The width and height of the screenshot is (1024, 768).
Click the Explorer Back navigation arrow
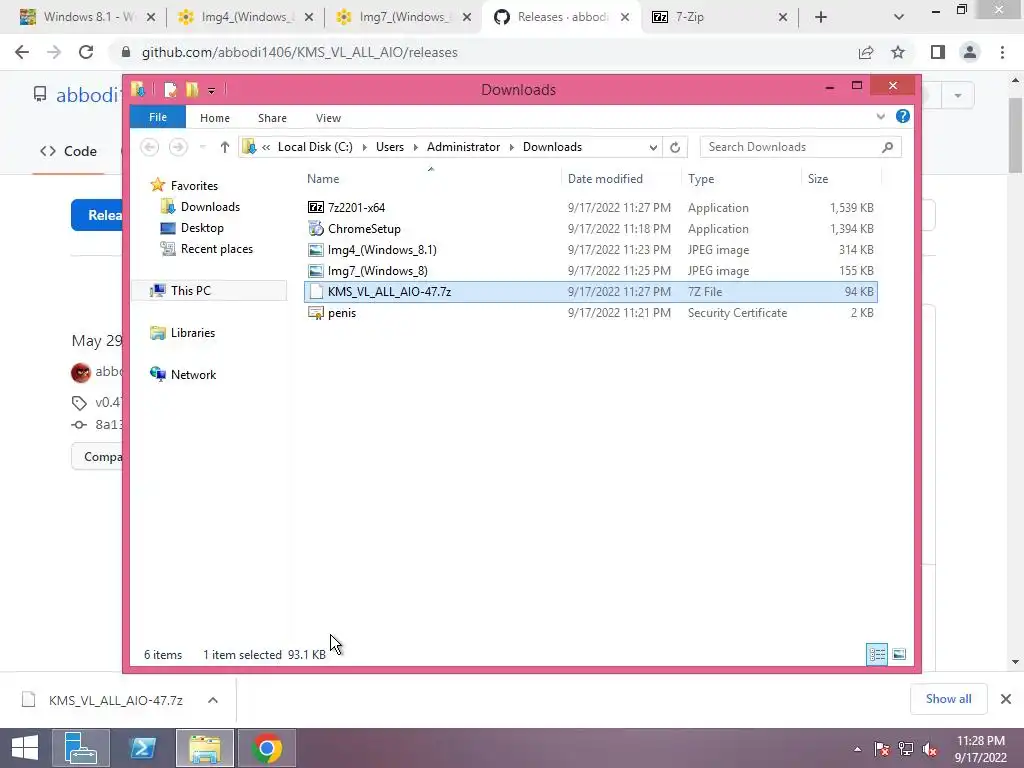click(x=150, y=147)
